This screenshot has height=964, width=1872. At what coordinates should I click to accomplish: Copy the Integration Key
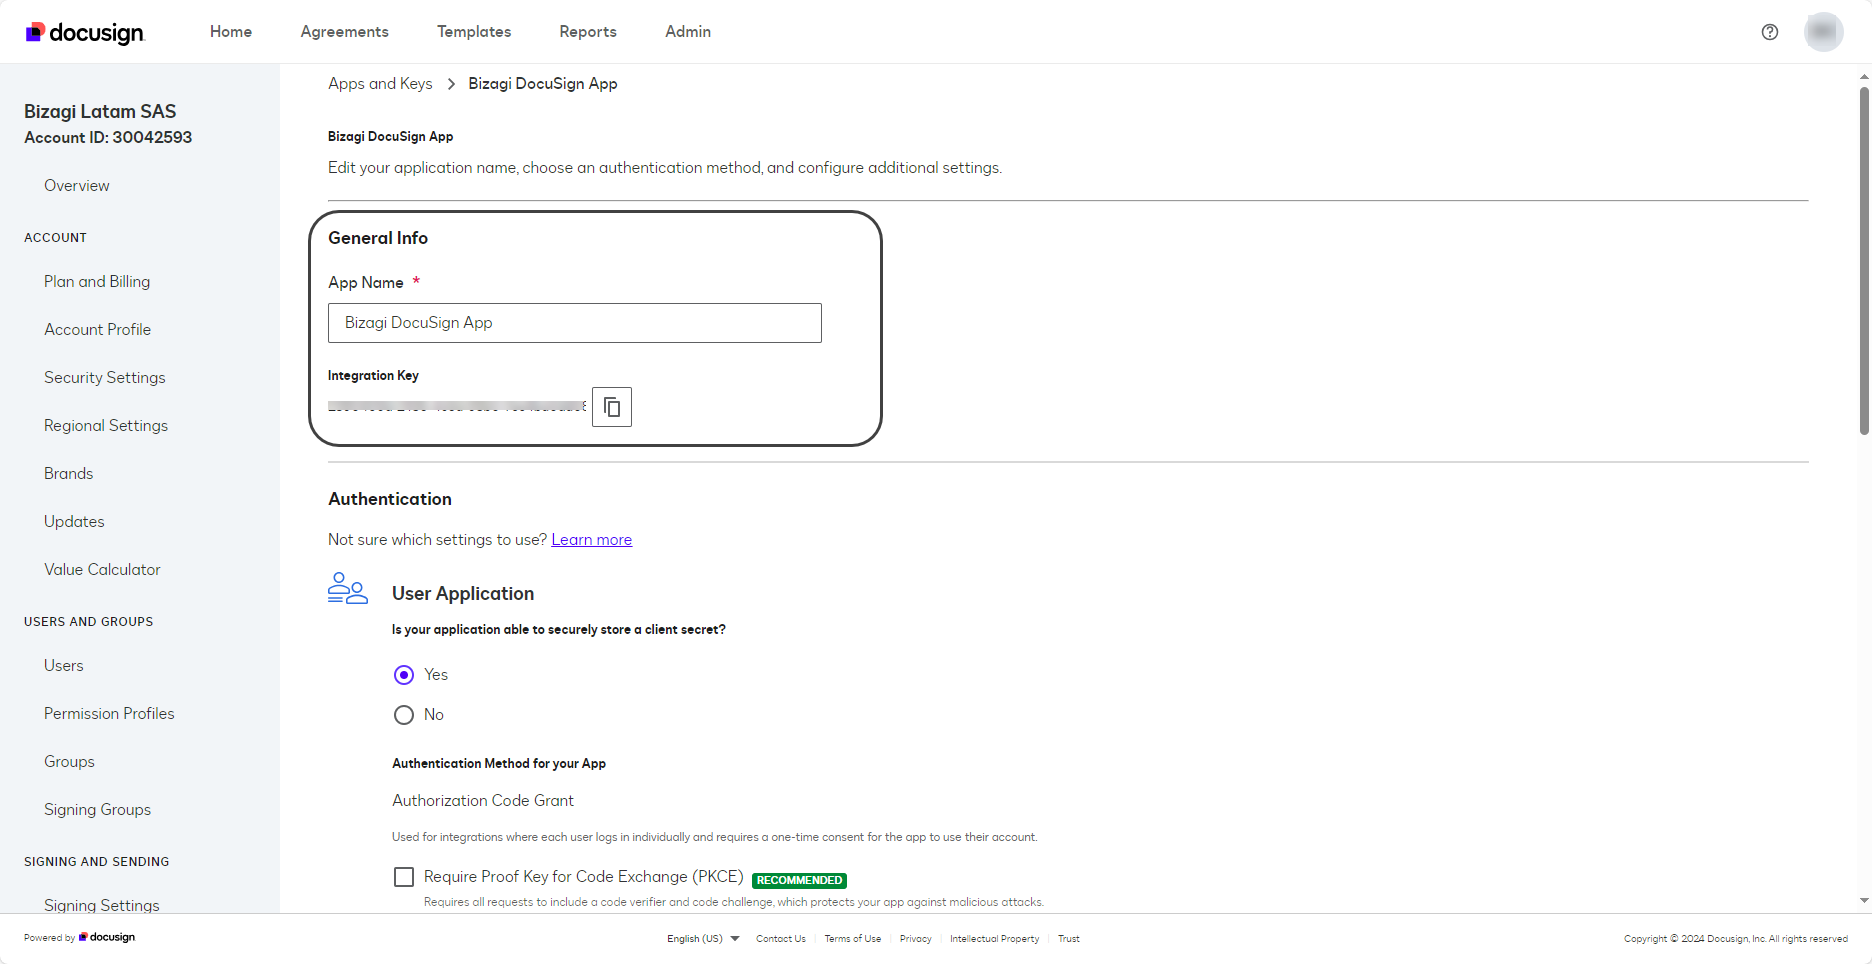click(612, 407)
